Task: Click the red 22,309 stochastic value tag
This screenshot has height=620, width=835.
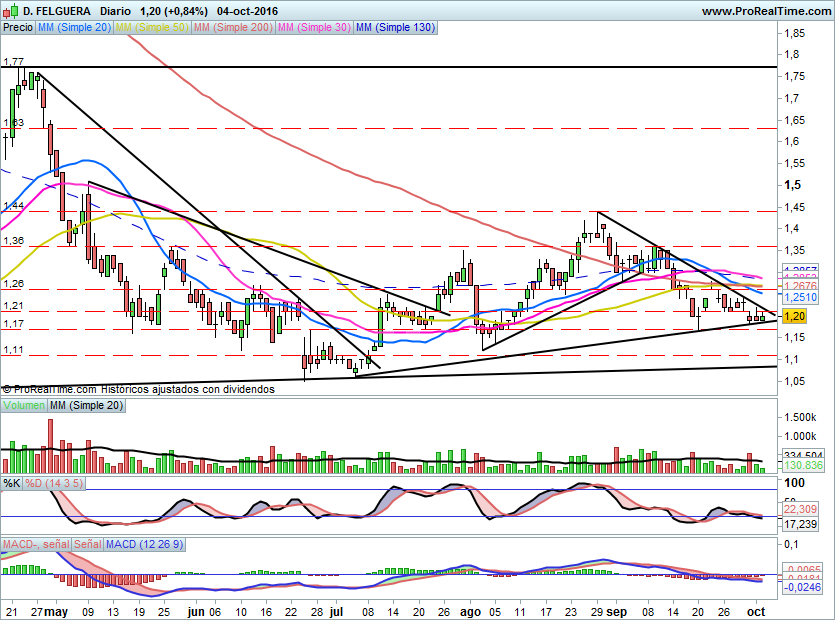Action: (801, 509)
